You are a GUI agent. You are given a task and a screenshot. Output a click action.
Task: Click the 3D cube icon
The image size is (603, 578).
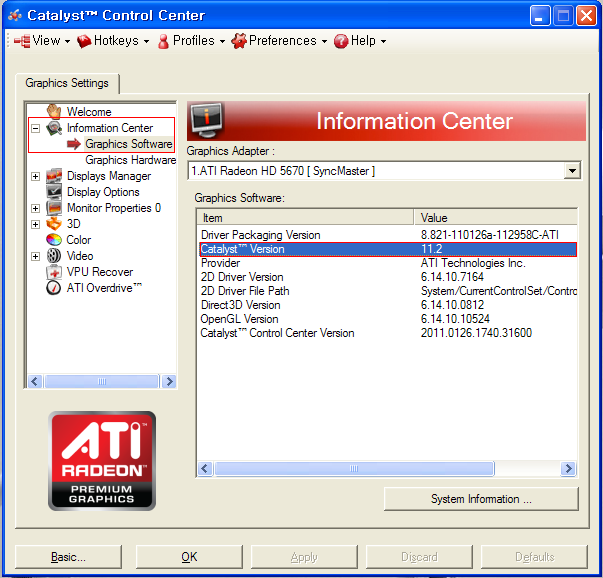54,223
